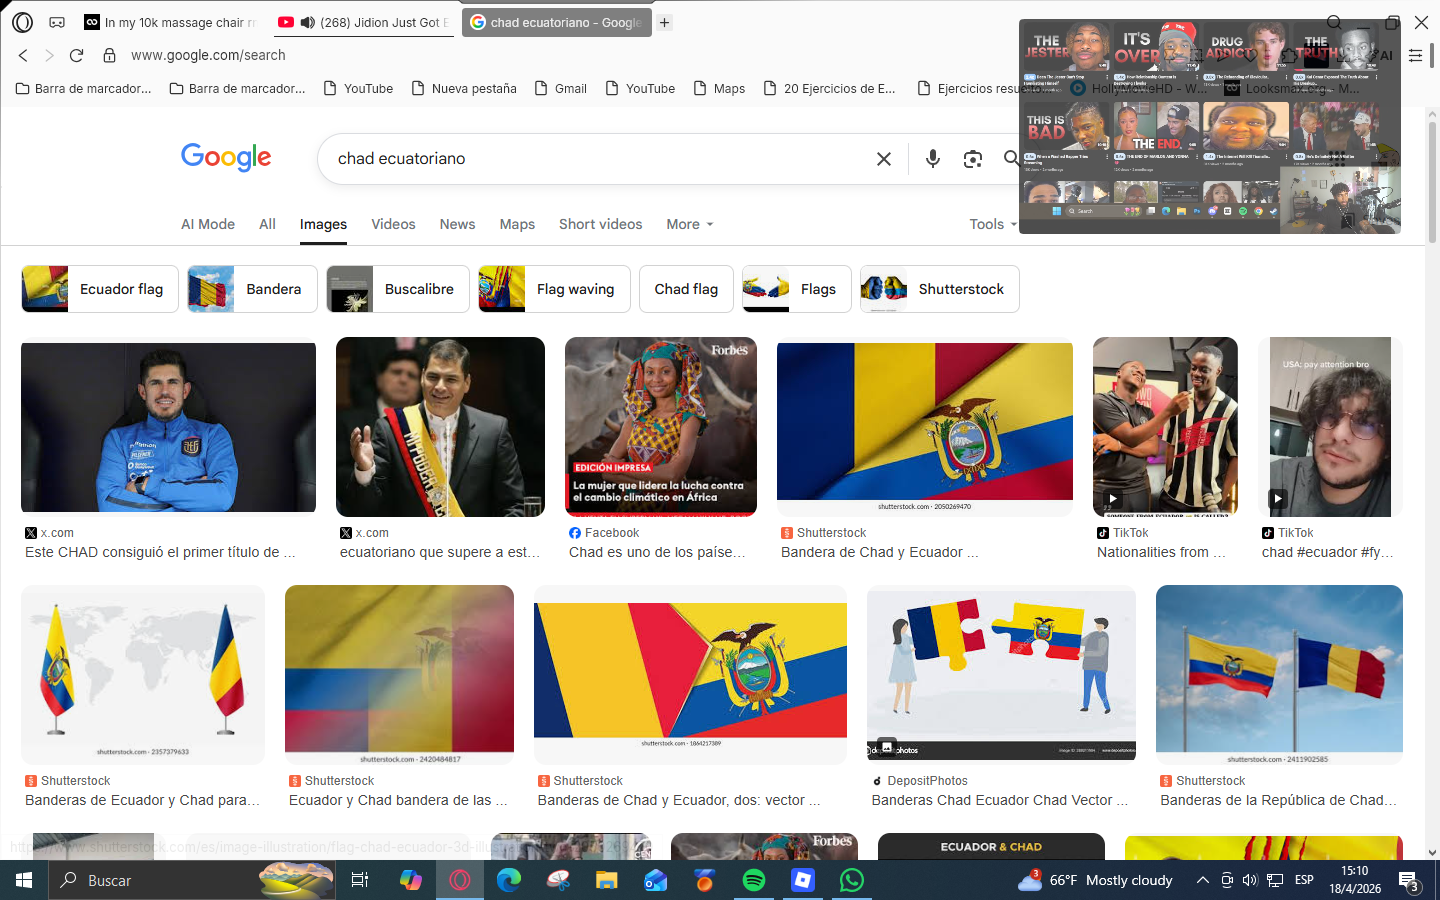Open Google Lens image search icon
Image resolution: width=1440 pixels, height=900 pixels.
[x=972, y=159]
